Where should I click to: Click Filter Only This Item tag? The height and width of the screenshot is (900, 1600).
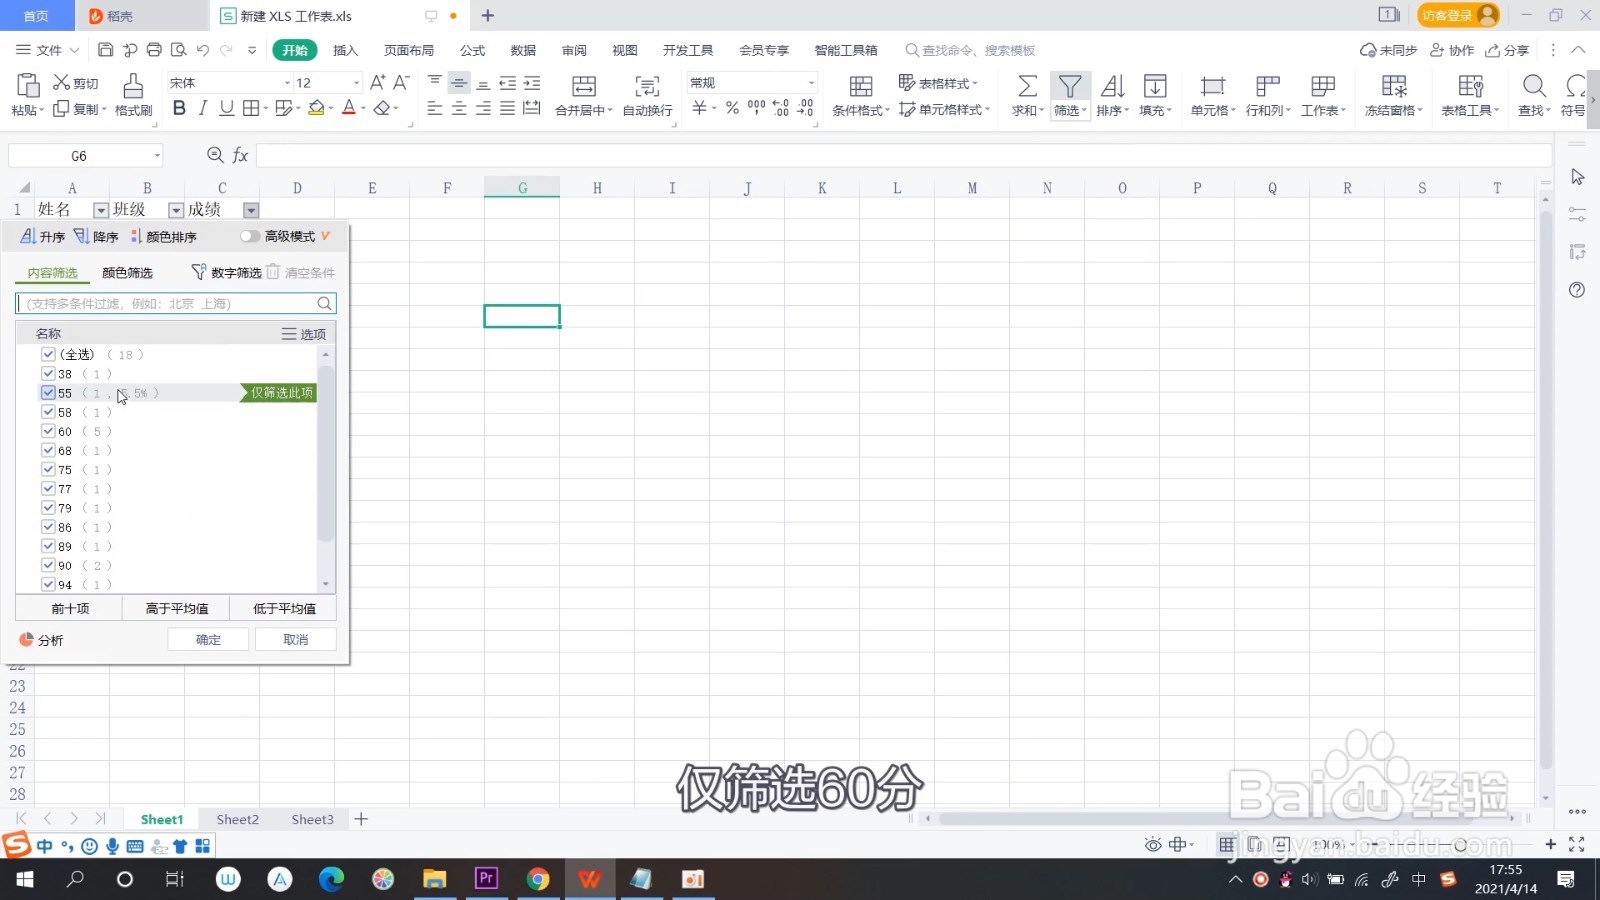pyautogui.click(x=278, y=393)
